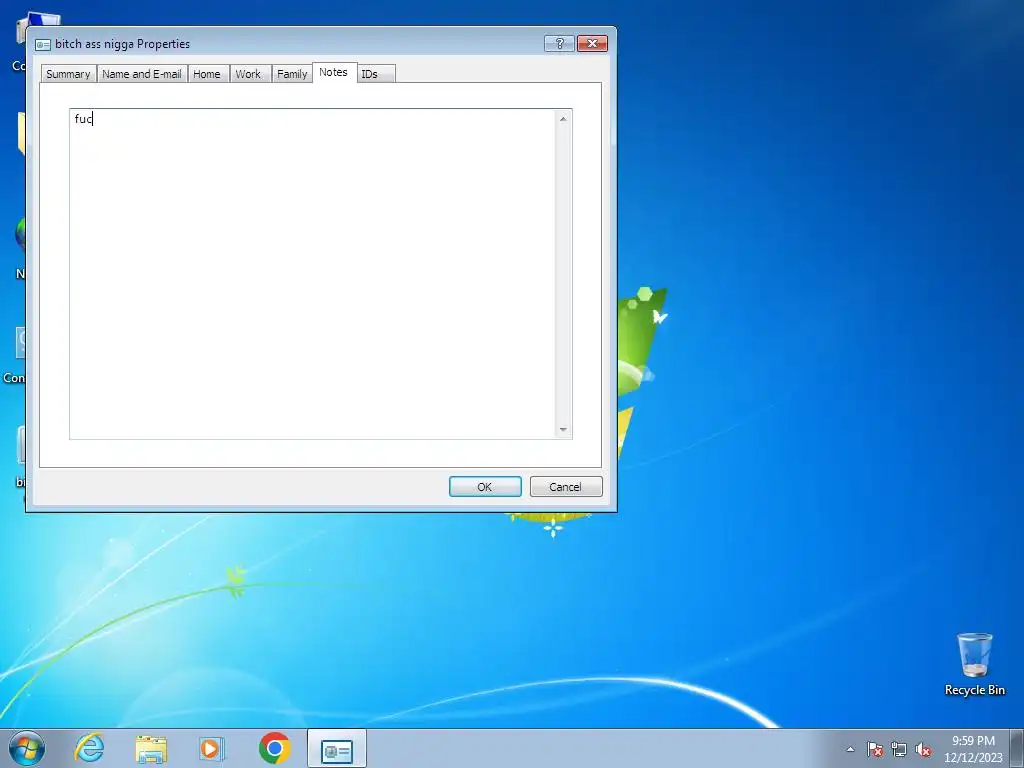
Task: Go to the Work tab
Action: (x=248, y=74)
